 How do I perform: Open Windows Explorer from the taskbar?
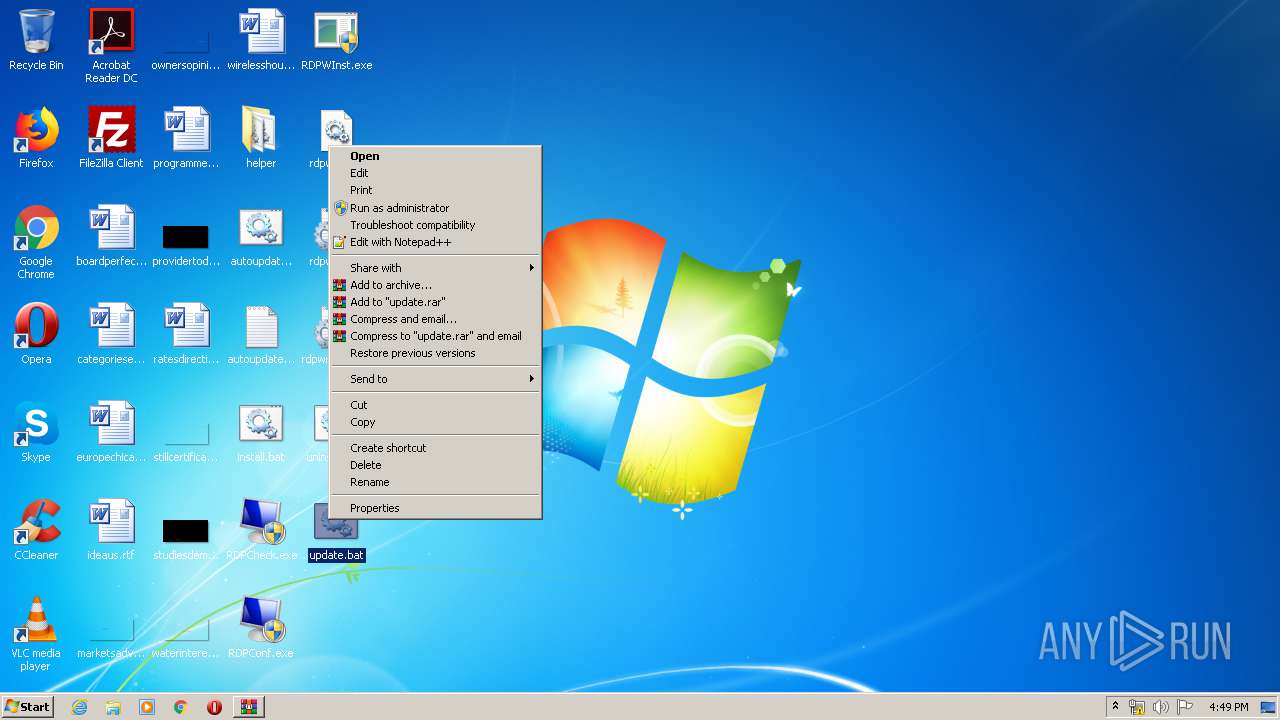tap(113, 707)
